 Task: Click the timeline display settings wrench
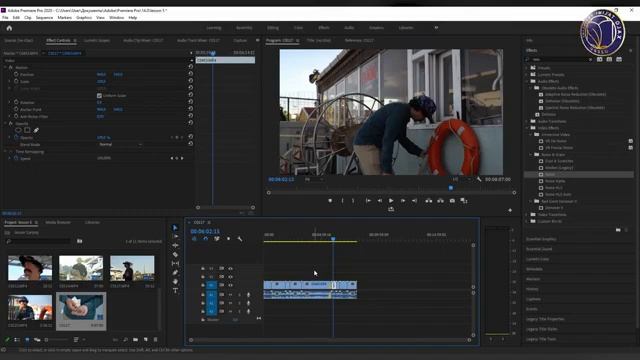pyautogui.click(x=240, y=239)
